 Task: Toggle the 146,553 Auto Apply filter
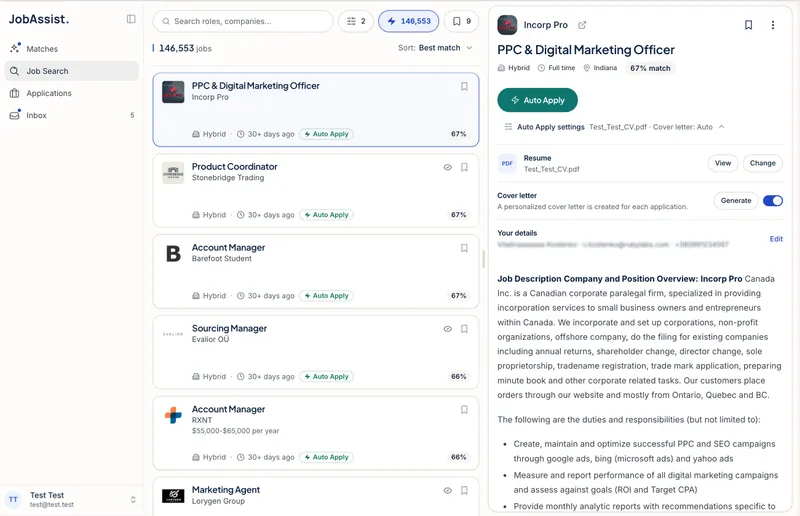[x=409, y=21]
